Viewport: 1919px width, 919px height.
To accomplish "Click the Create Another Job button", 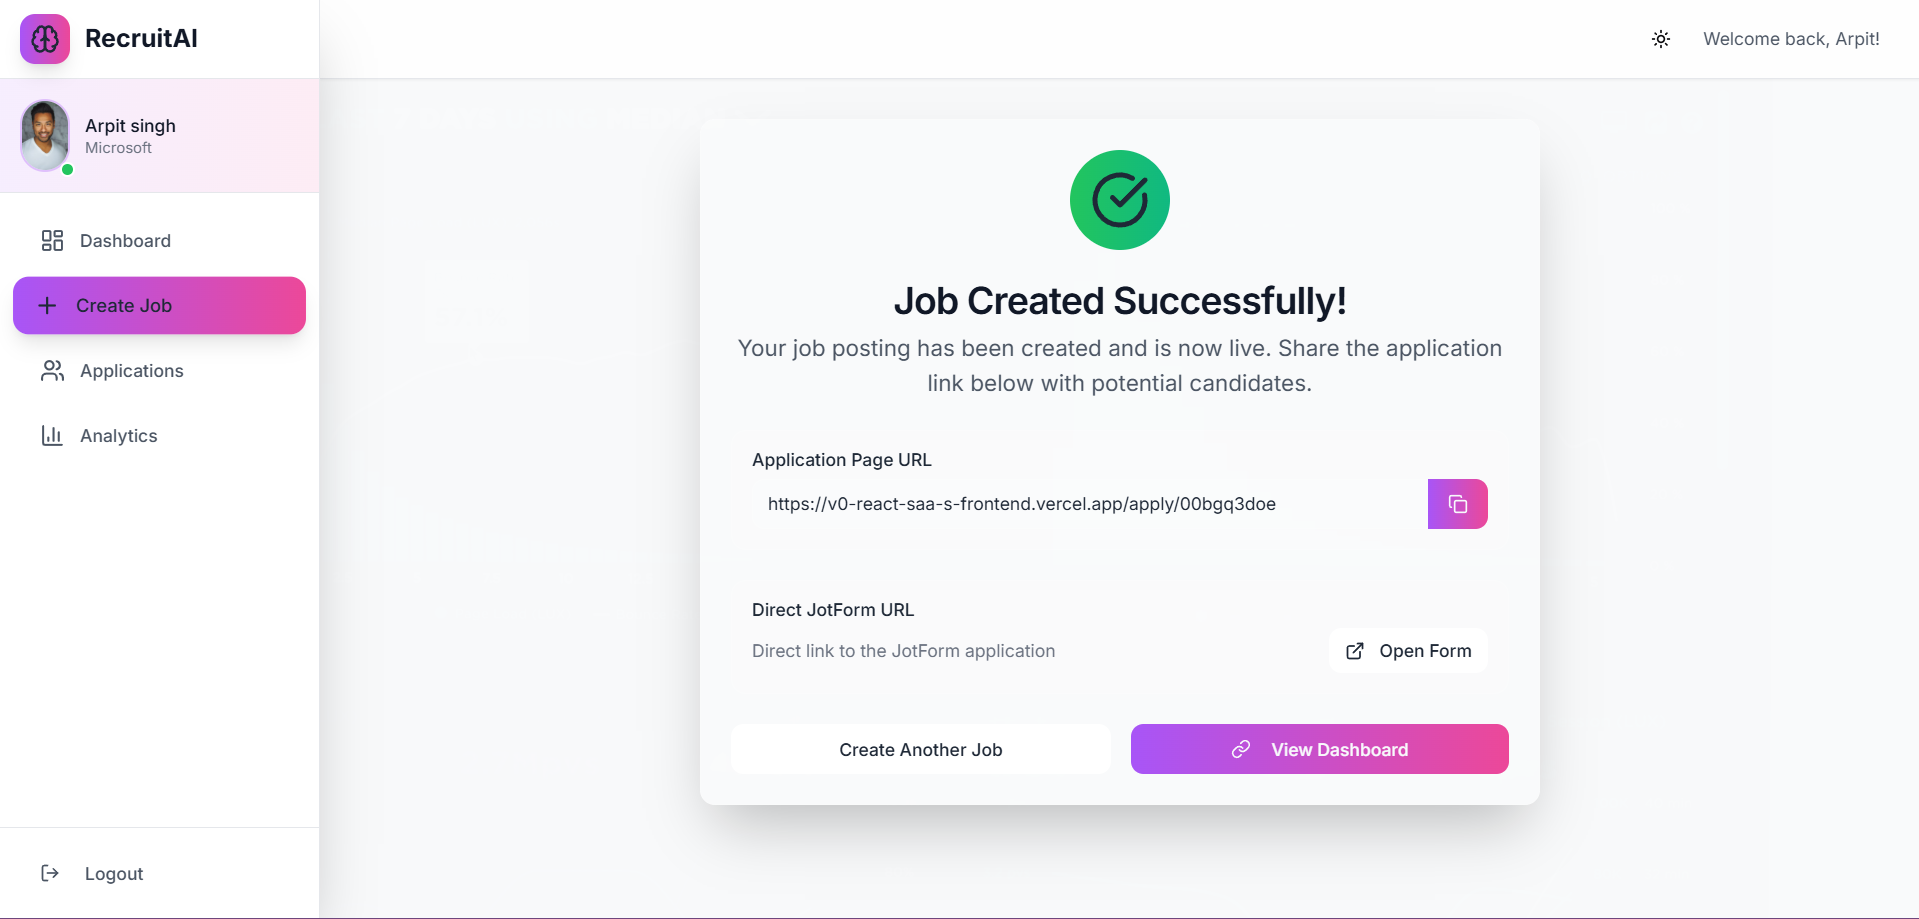I will coord(920,749).
